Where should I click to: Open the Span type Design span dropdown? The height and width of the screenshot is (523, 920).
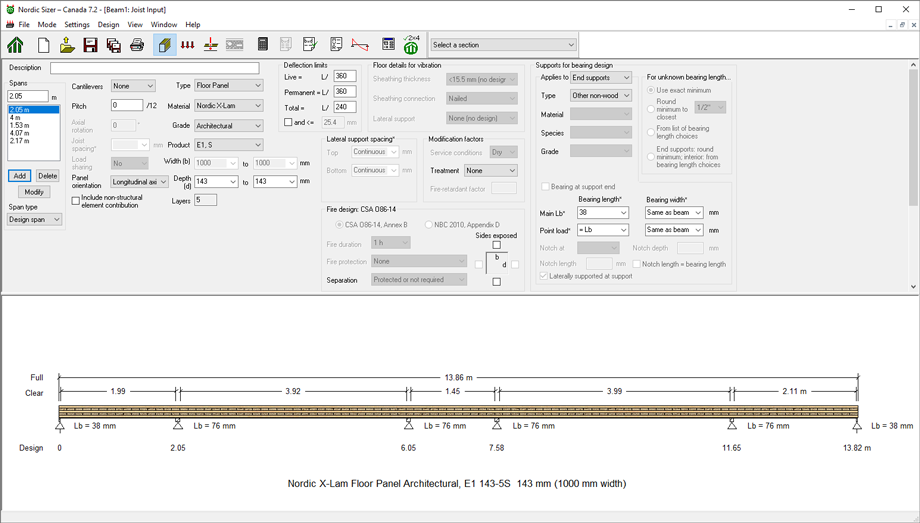35,220
